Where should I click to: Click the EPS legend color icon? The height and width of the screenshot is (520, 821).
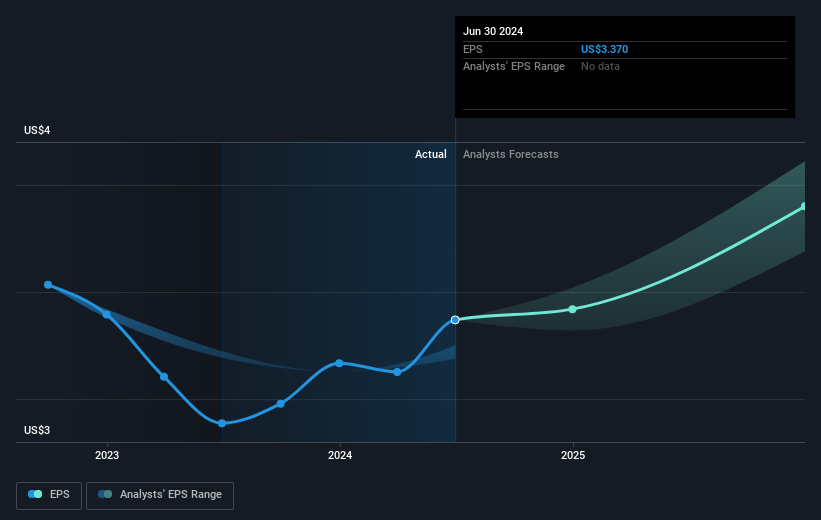coord(35,494)
